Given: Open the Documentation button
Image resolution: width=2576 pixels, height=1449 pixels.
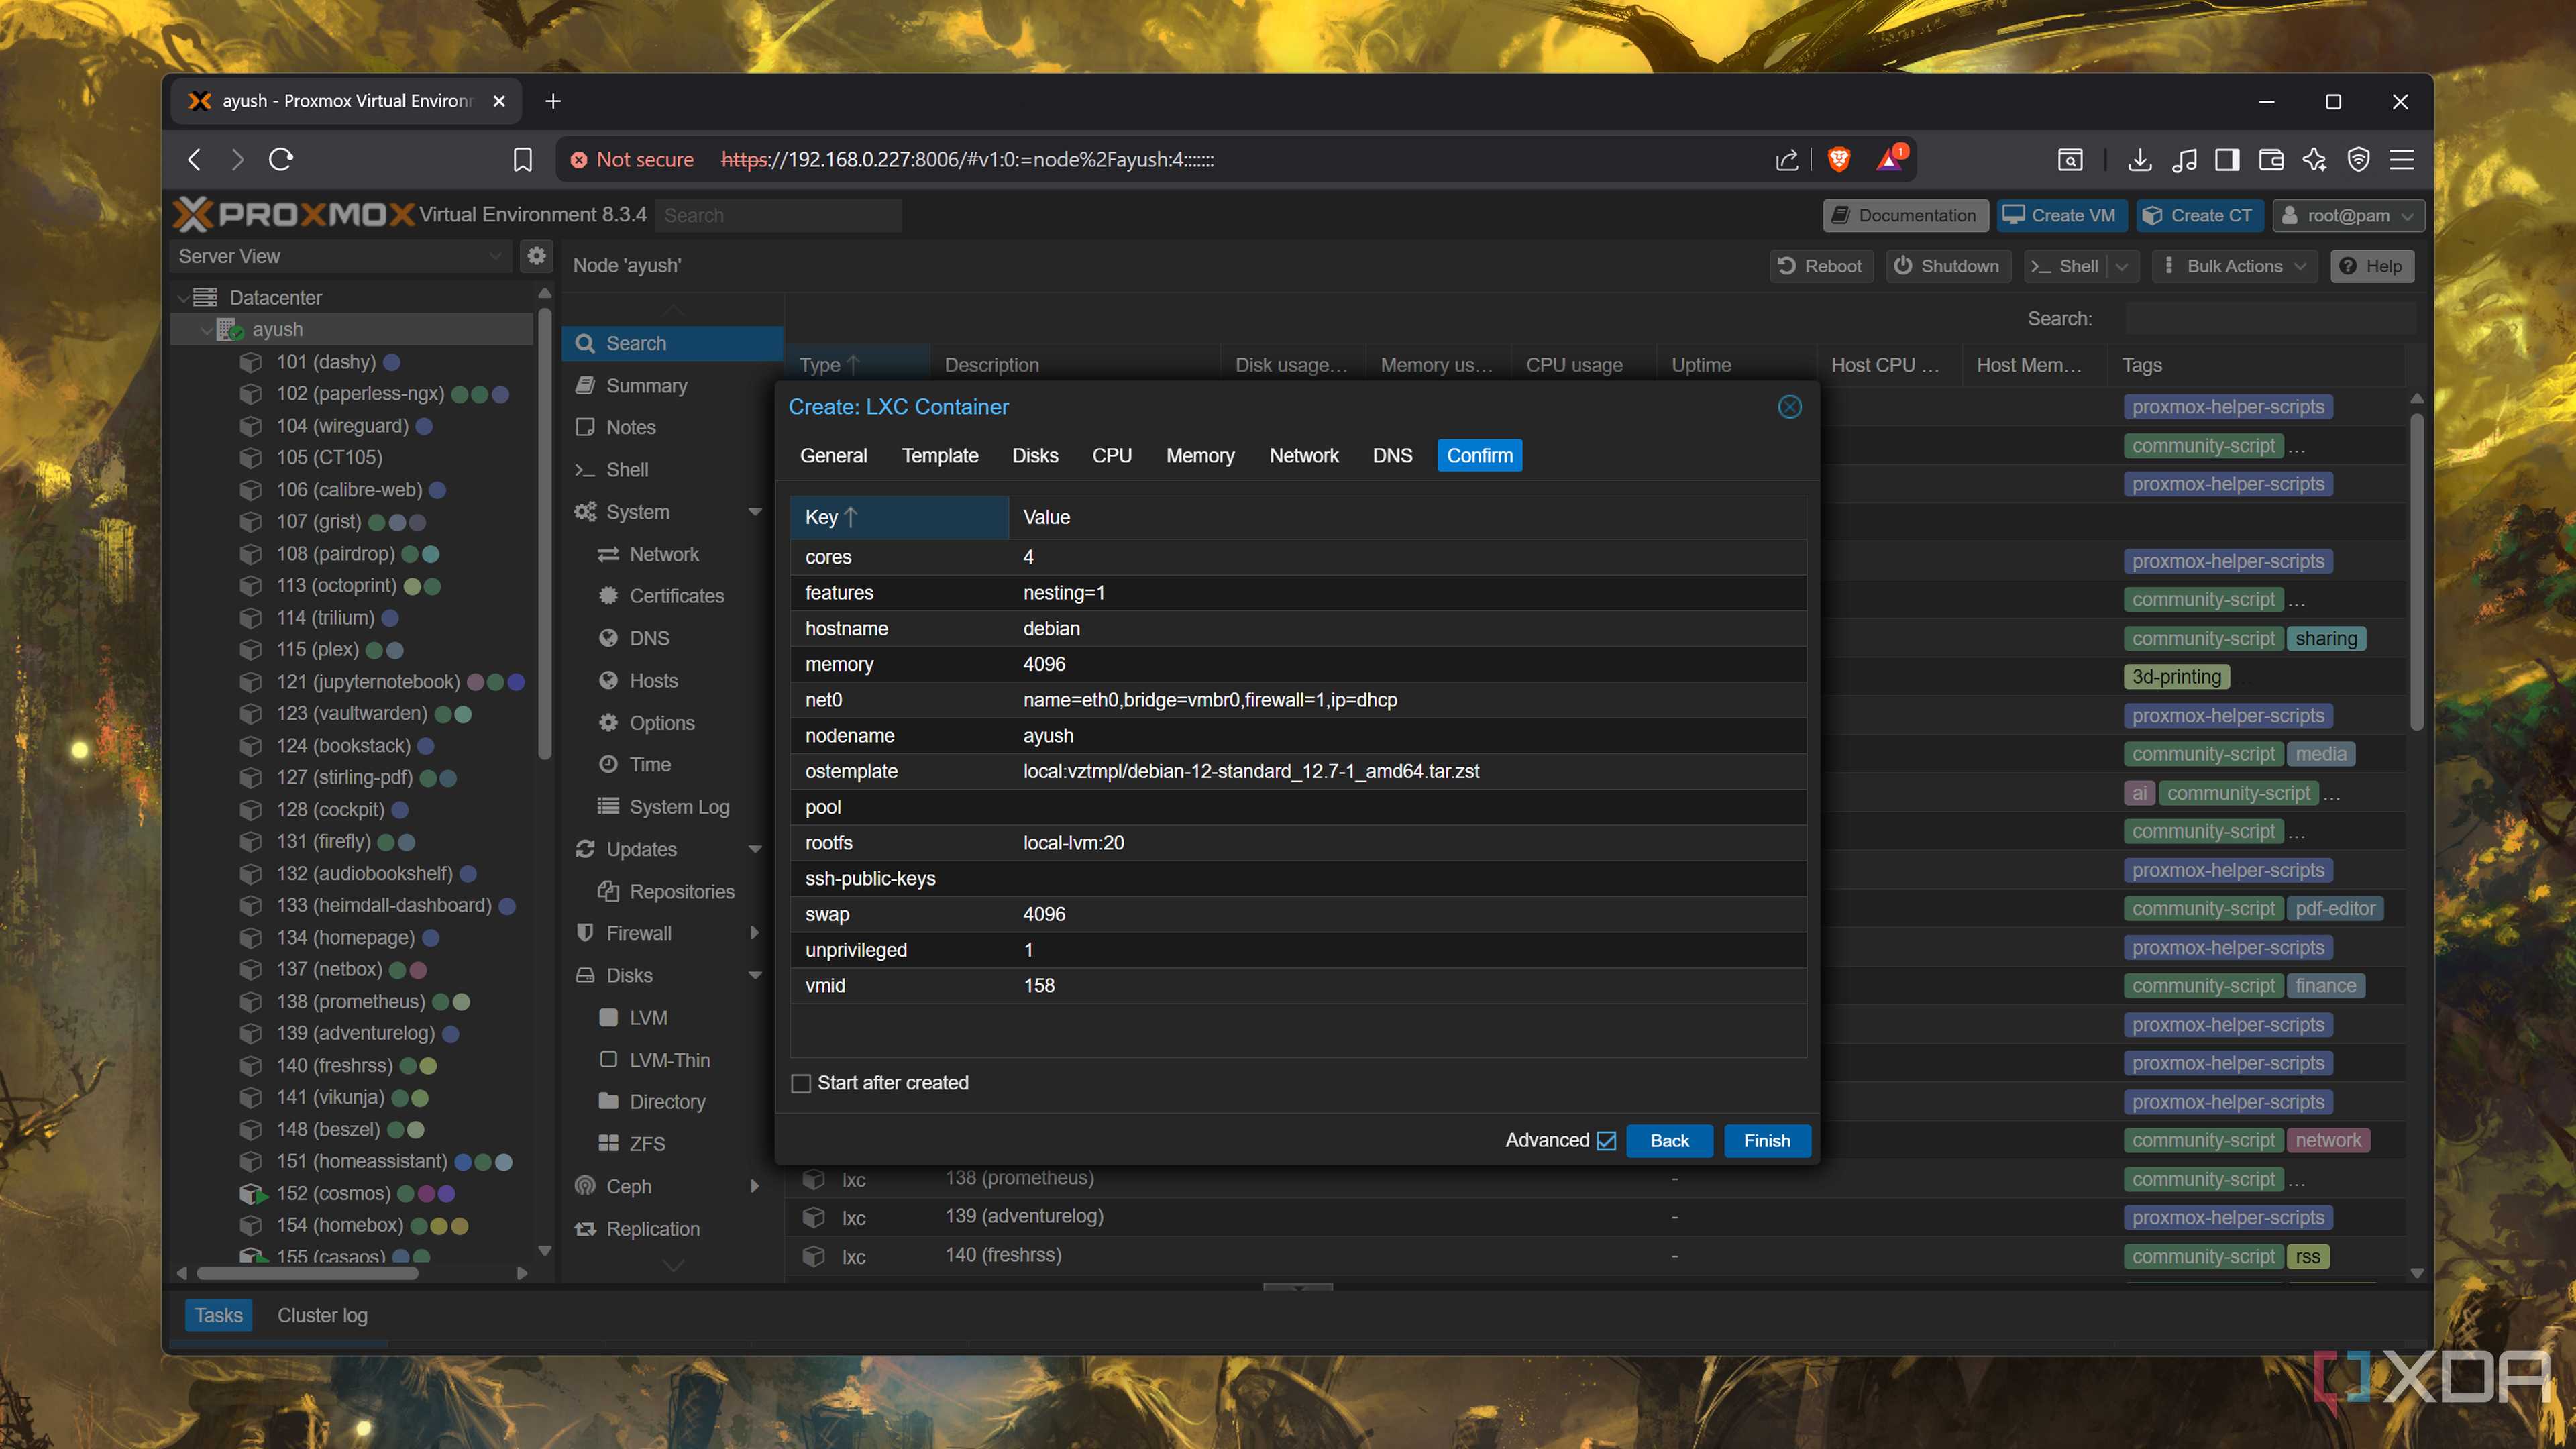Looking at the screenshot, I should coord(1904,215).
